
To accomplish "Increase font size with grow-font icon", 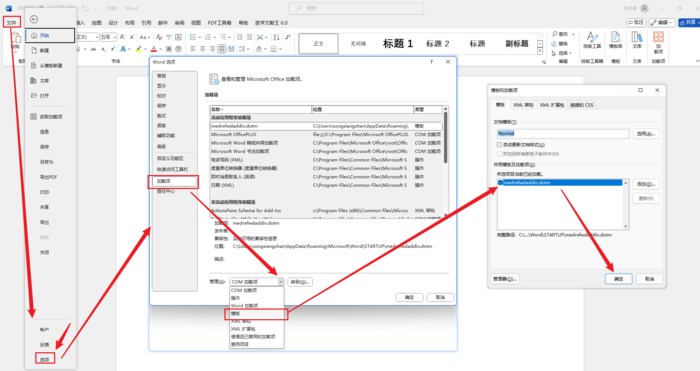I will [x=122, y=37].
